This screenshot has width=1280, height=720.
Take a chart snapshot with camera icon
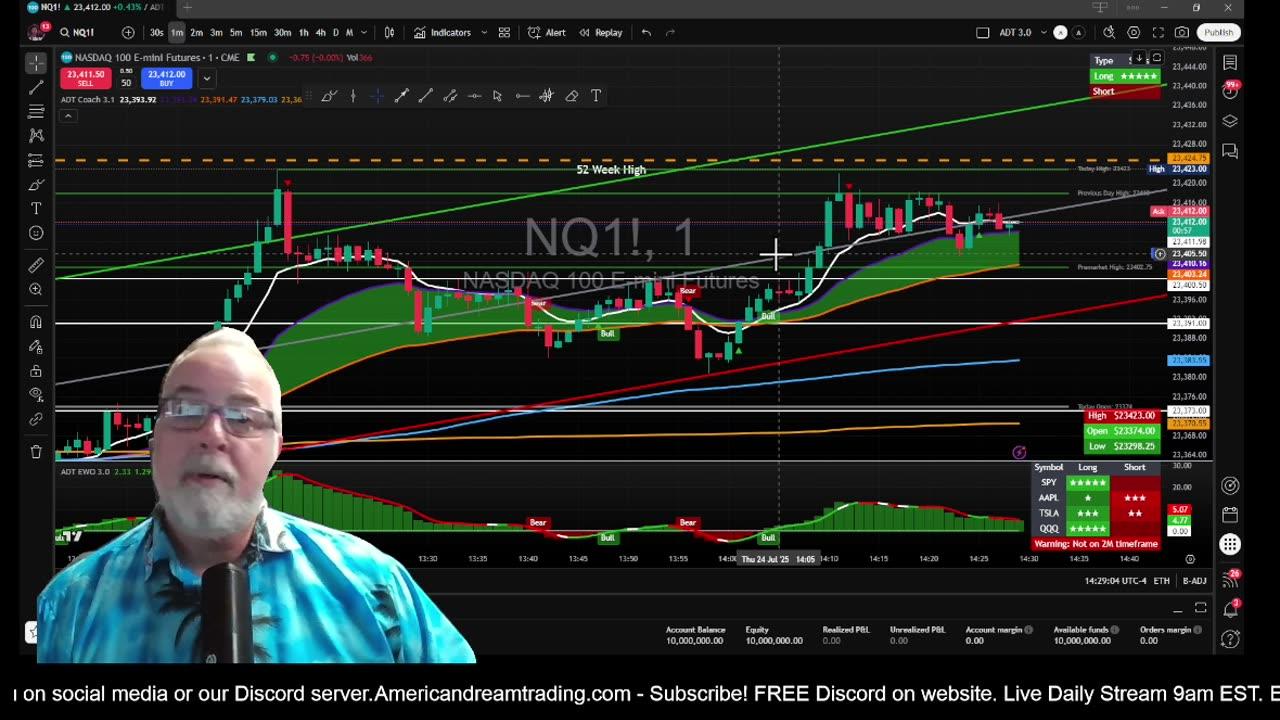(x=1183, y=32)
